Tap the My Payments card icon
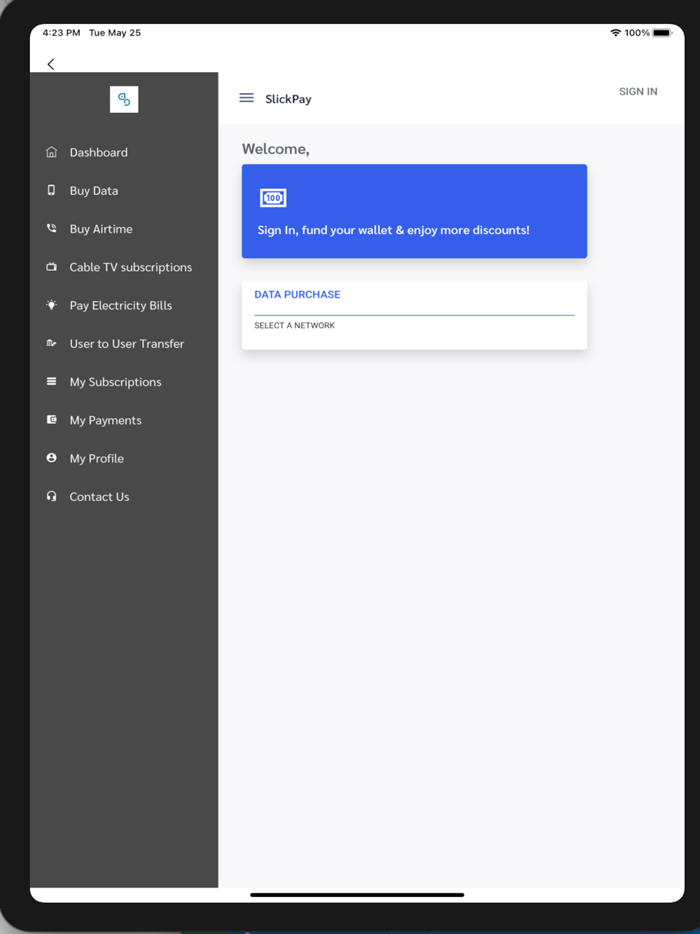Viewport: 700px width, 934px height. tap(51, 420)
